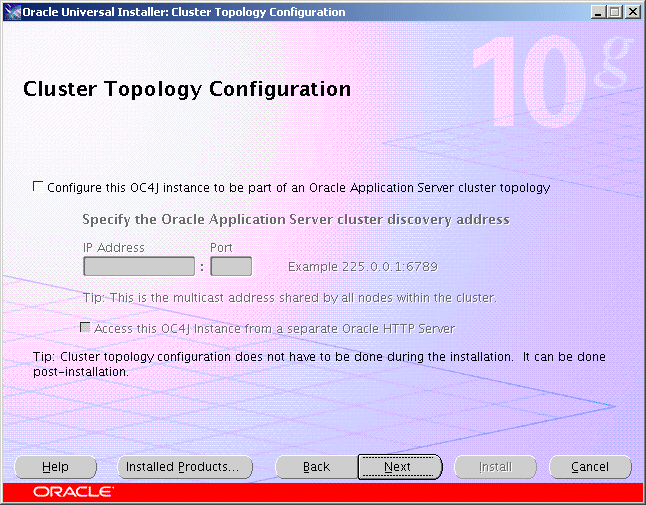The height and width of the screenshot is (505, 646).
Task: Cancel the installation
Action: click(x=590, y=467)
